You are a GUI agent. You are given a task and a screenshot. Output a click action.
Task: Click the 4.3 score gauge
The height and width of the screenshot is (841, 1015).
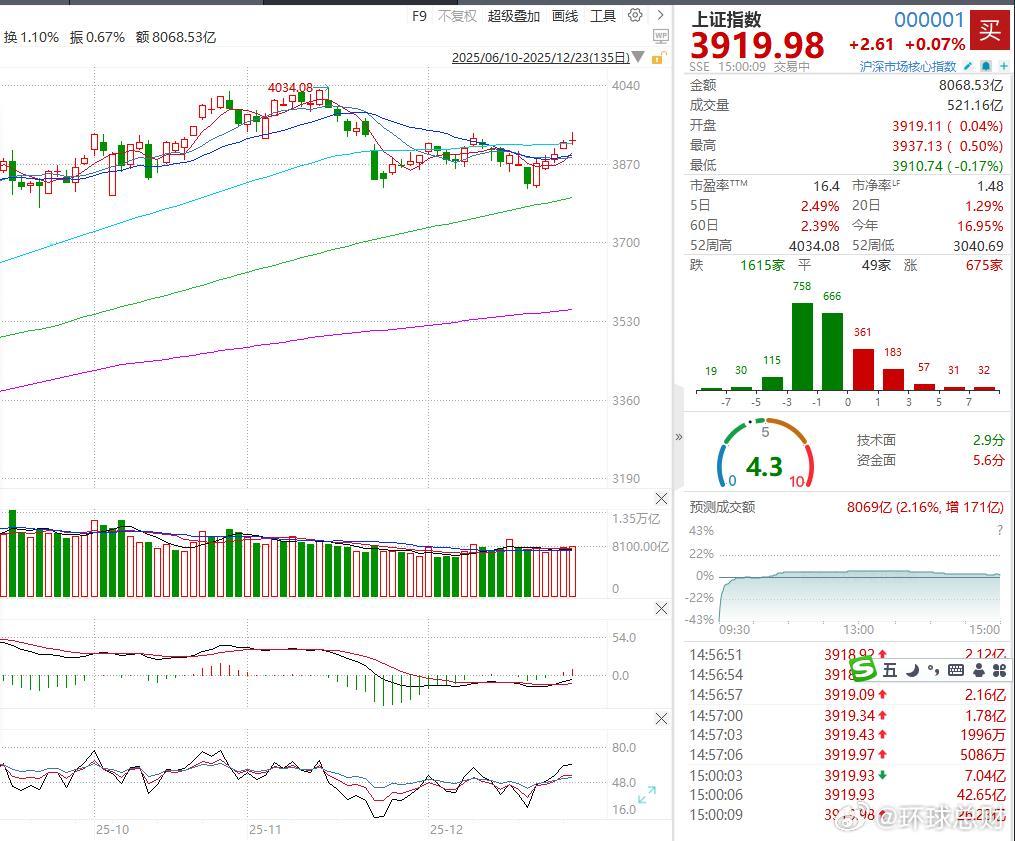click(x=764, y=453)
